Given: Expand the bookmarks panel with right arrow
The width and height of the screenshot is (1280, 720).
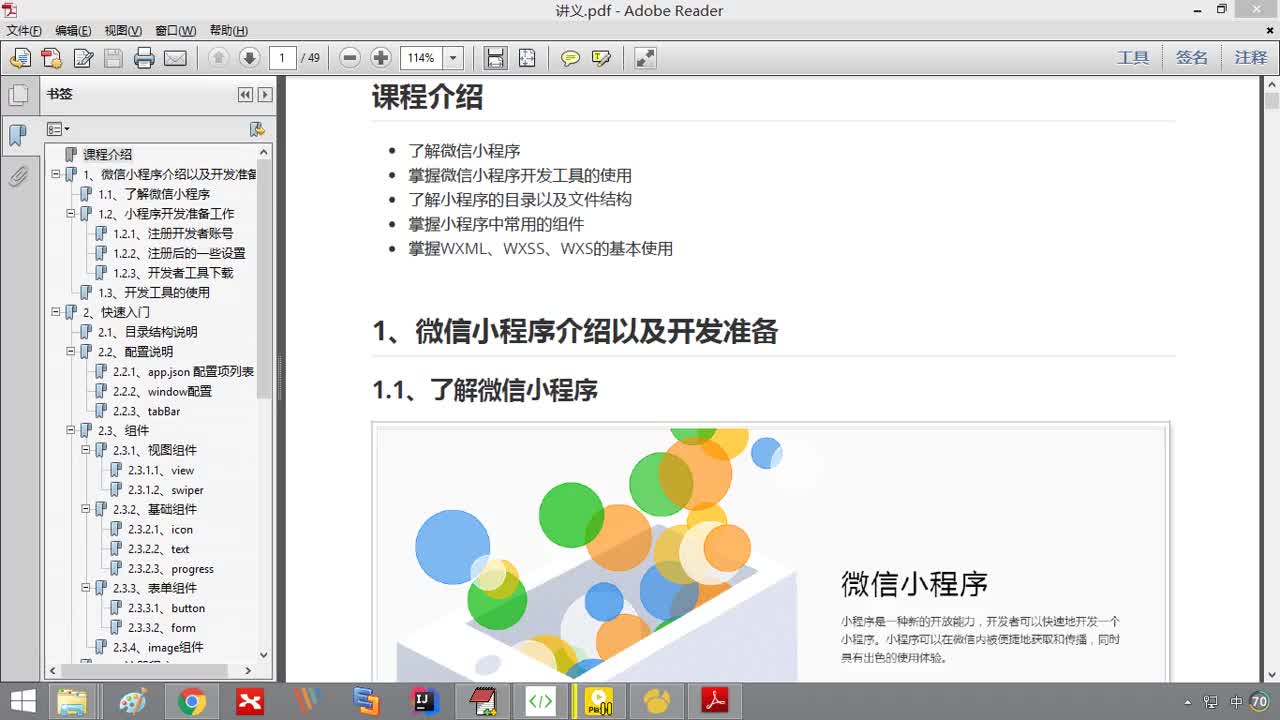Looking at the screenshot, I should [265, 95].
